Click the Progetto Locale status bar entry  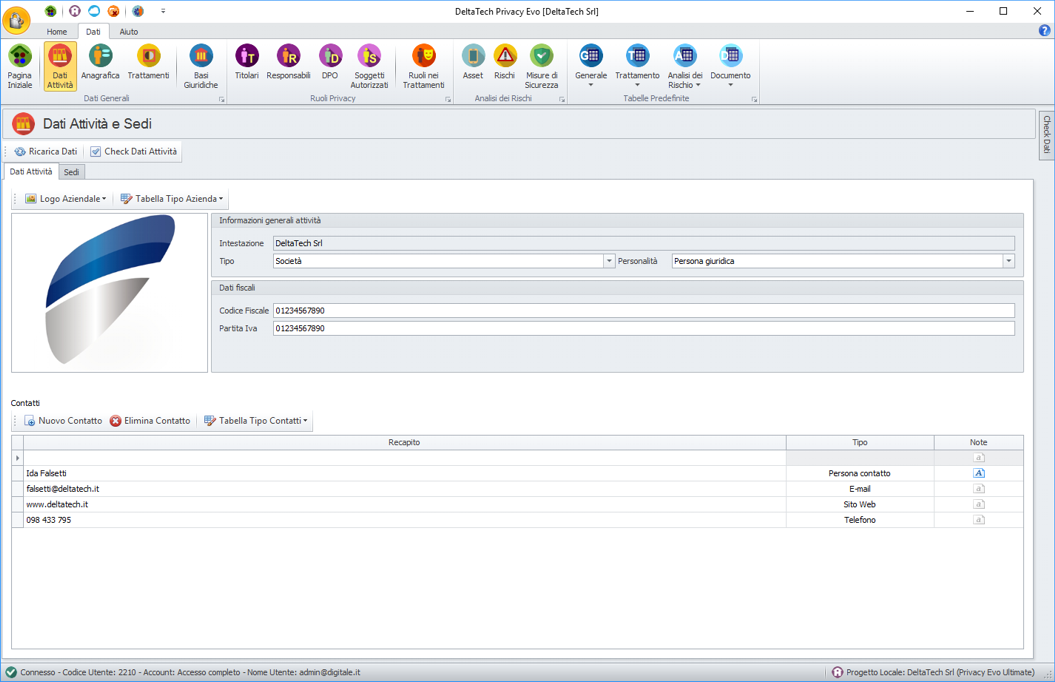pyautogui.click(x=933, y=672)
